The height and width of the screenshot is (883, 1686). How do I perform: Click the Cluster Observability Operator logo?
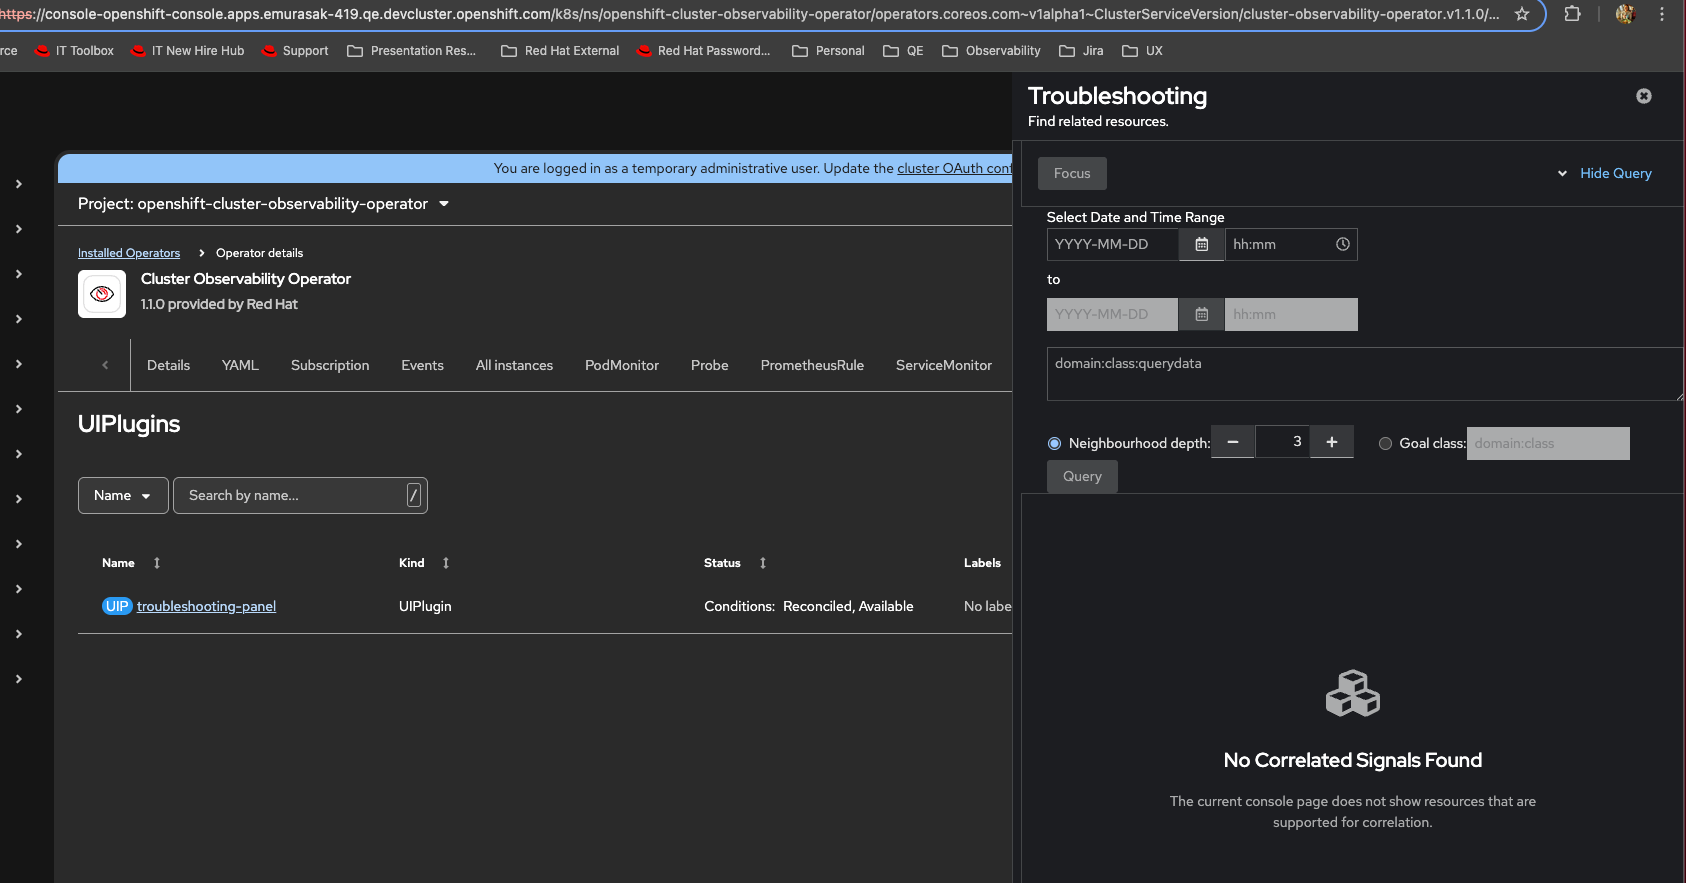point(102,294)
